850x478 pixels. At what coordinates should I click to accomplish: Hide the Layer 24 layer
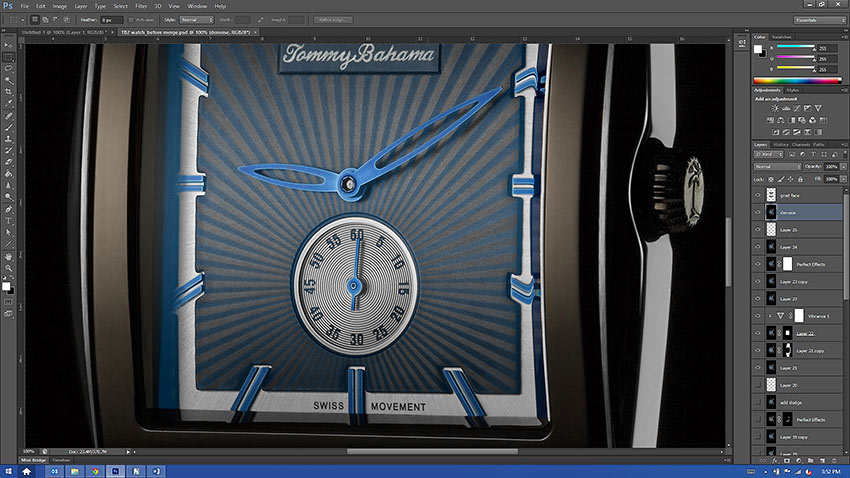[x=758, y=247]
